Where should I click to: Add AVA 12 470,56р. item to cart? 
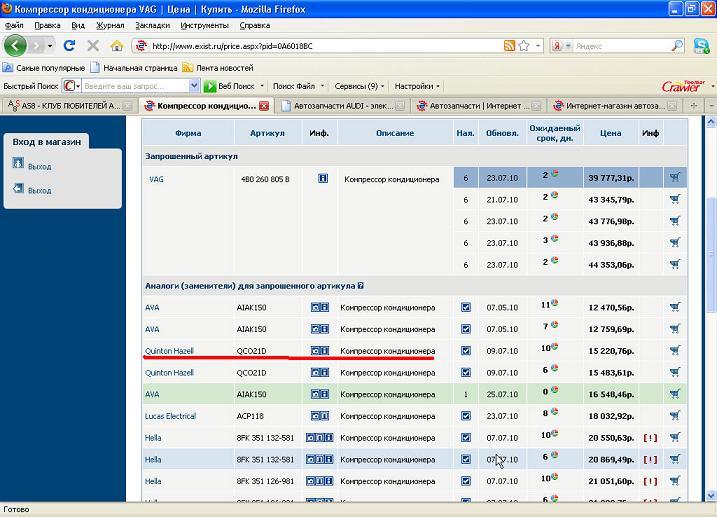coord(675,307)
